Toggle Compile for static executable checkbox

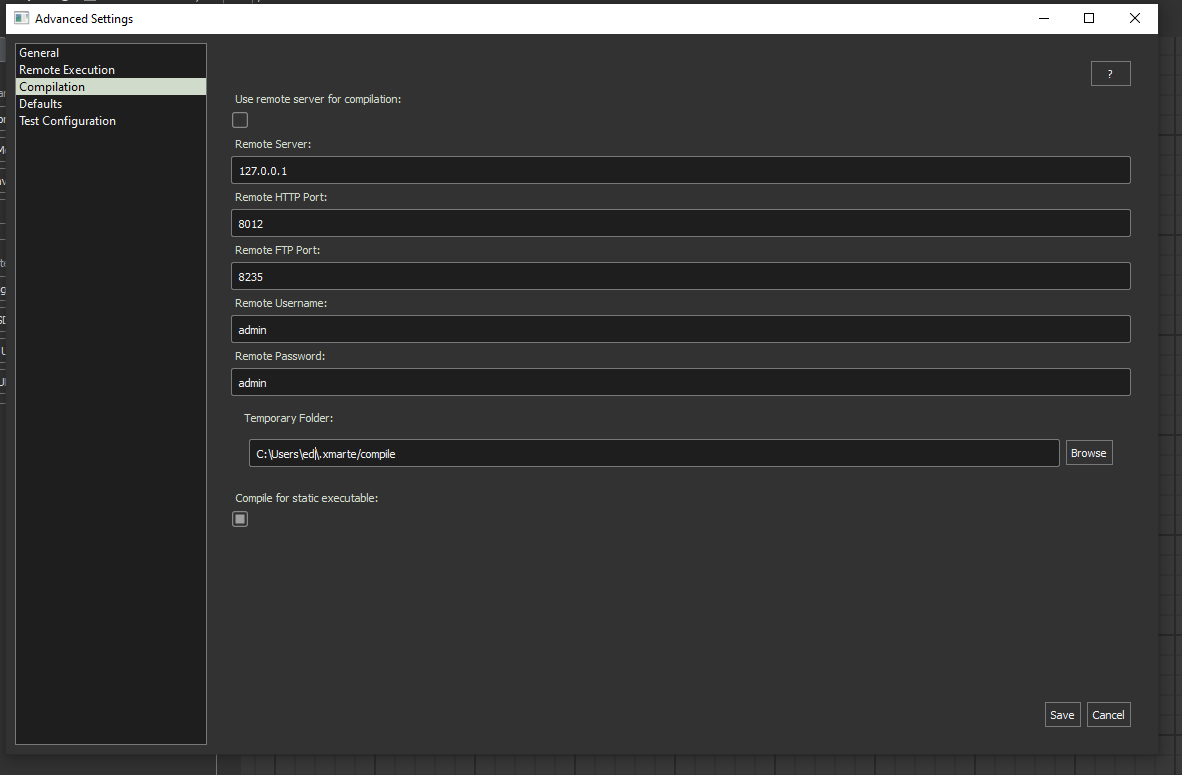point(240,519)
